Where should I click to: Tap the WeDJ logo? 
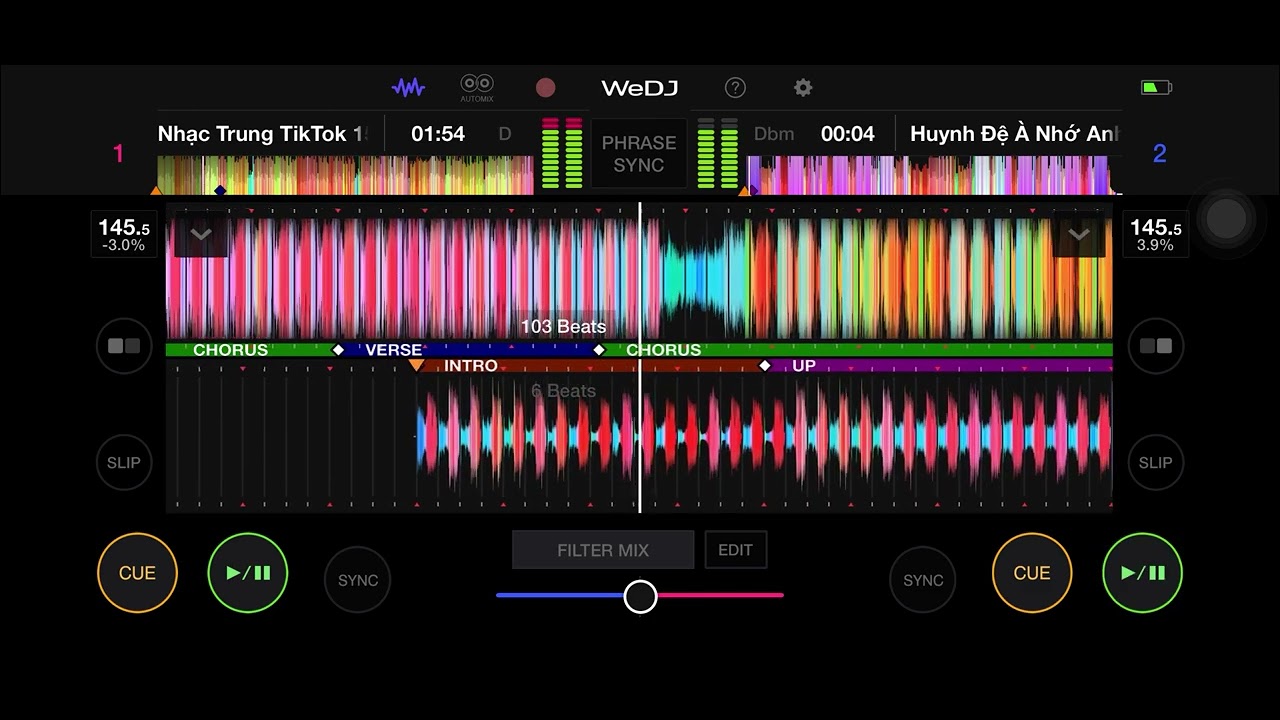click(640, 88)
